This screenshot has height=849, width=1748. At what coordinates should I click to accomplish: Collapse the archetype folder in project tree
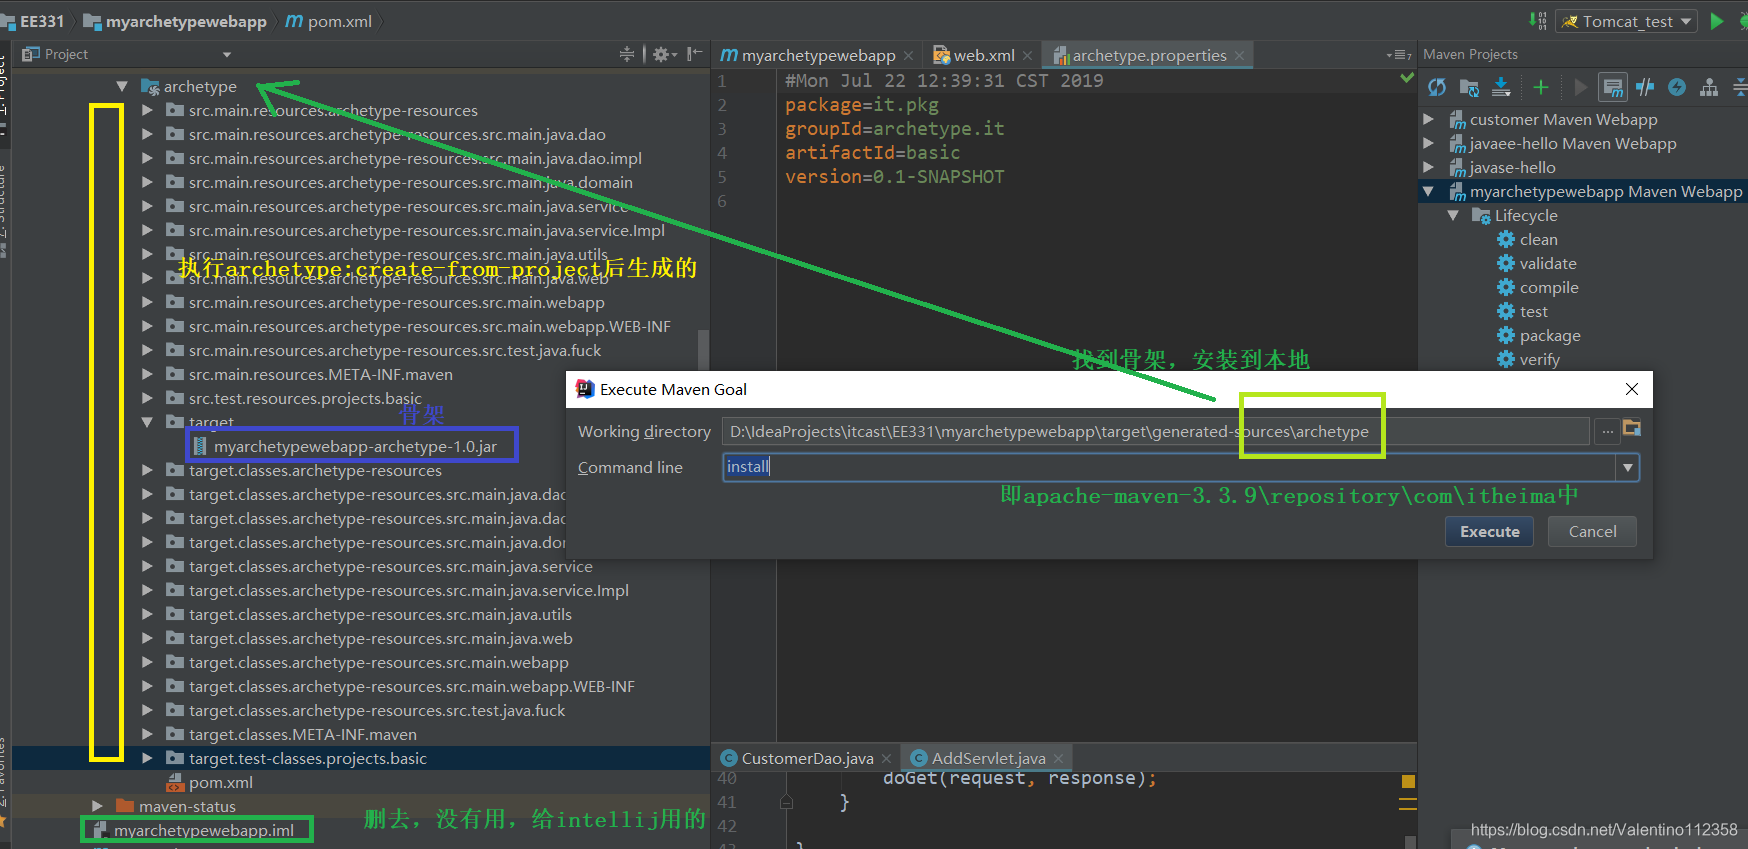tap(122, 87)
